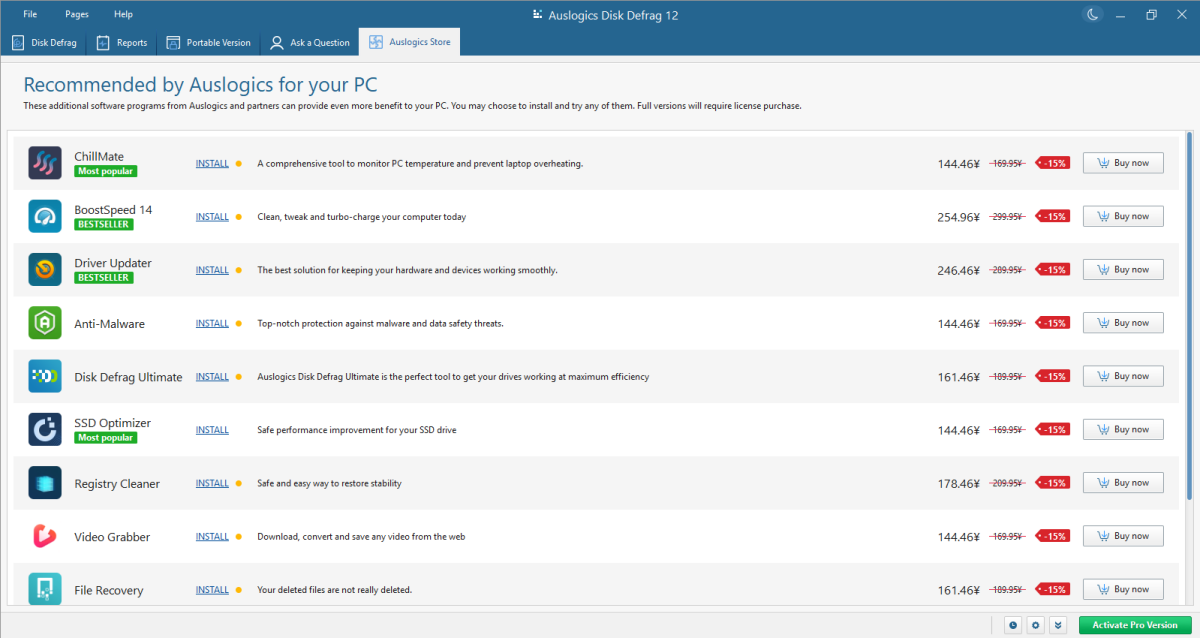1200x638 pixels.
Task: Click the Anti-Malware shield icon
Action: pyautogui.click(x=45, y=323)
